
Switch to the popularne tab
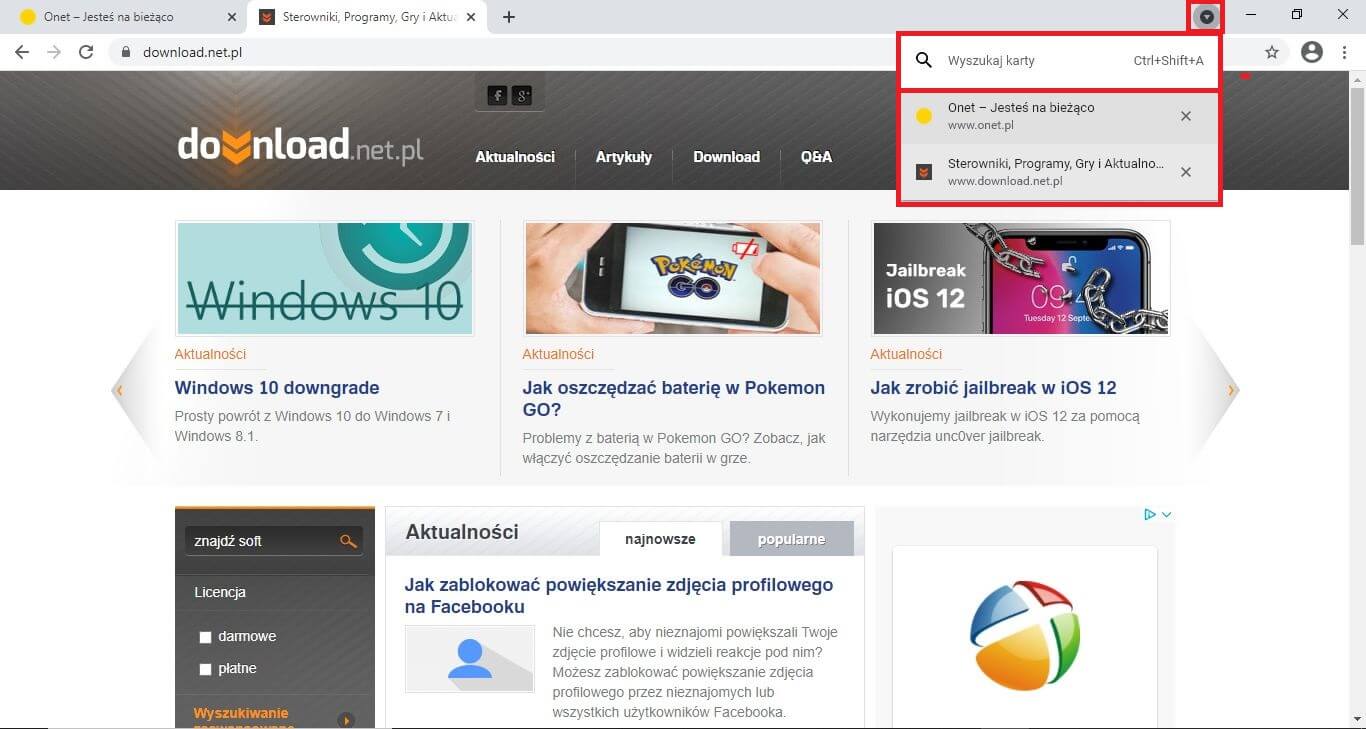[x=791, y=539]
